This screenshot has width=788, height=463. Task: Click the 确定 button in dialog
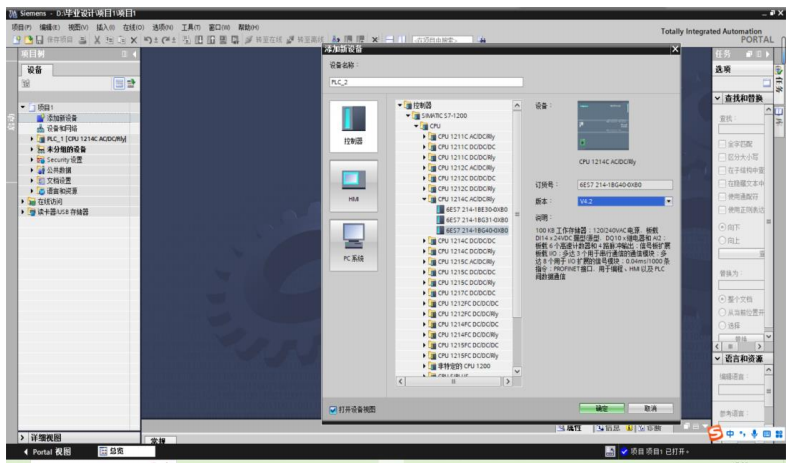[602, 409]
